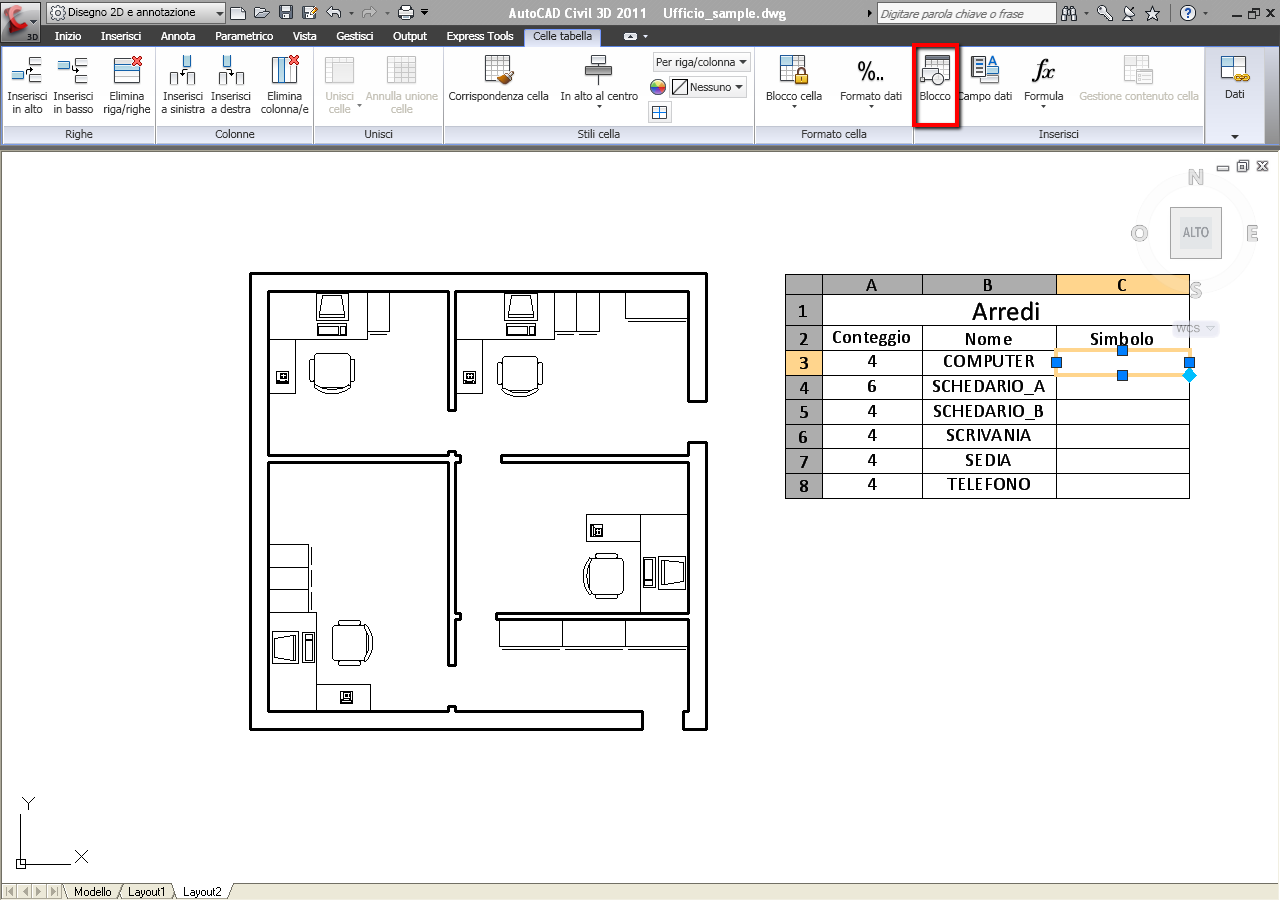Save the drawing with the floppy icon

click(285, 13)
